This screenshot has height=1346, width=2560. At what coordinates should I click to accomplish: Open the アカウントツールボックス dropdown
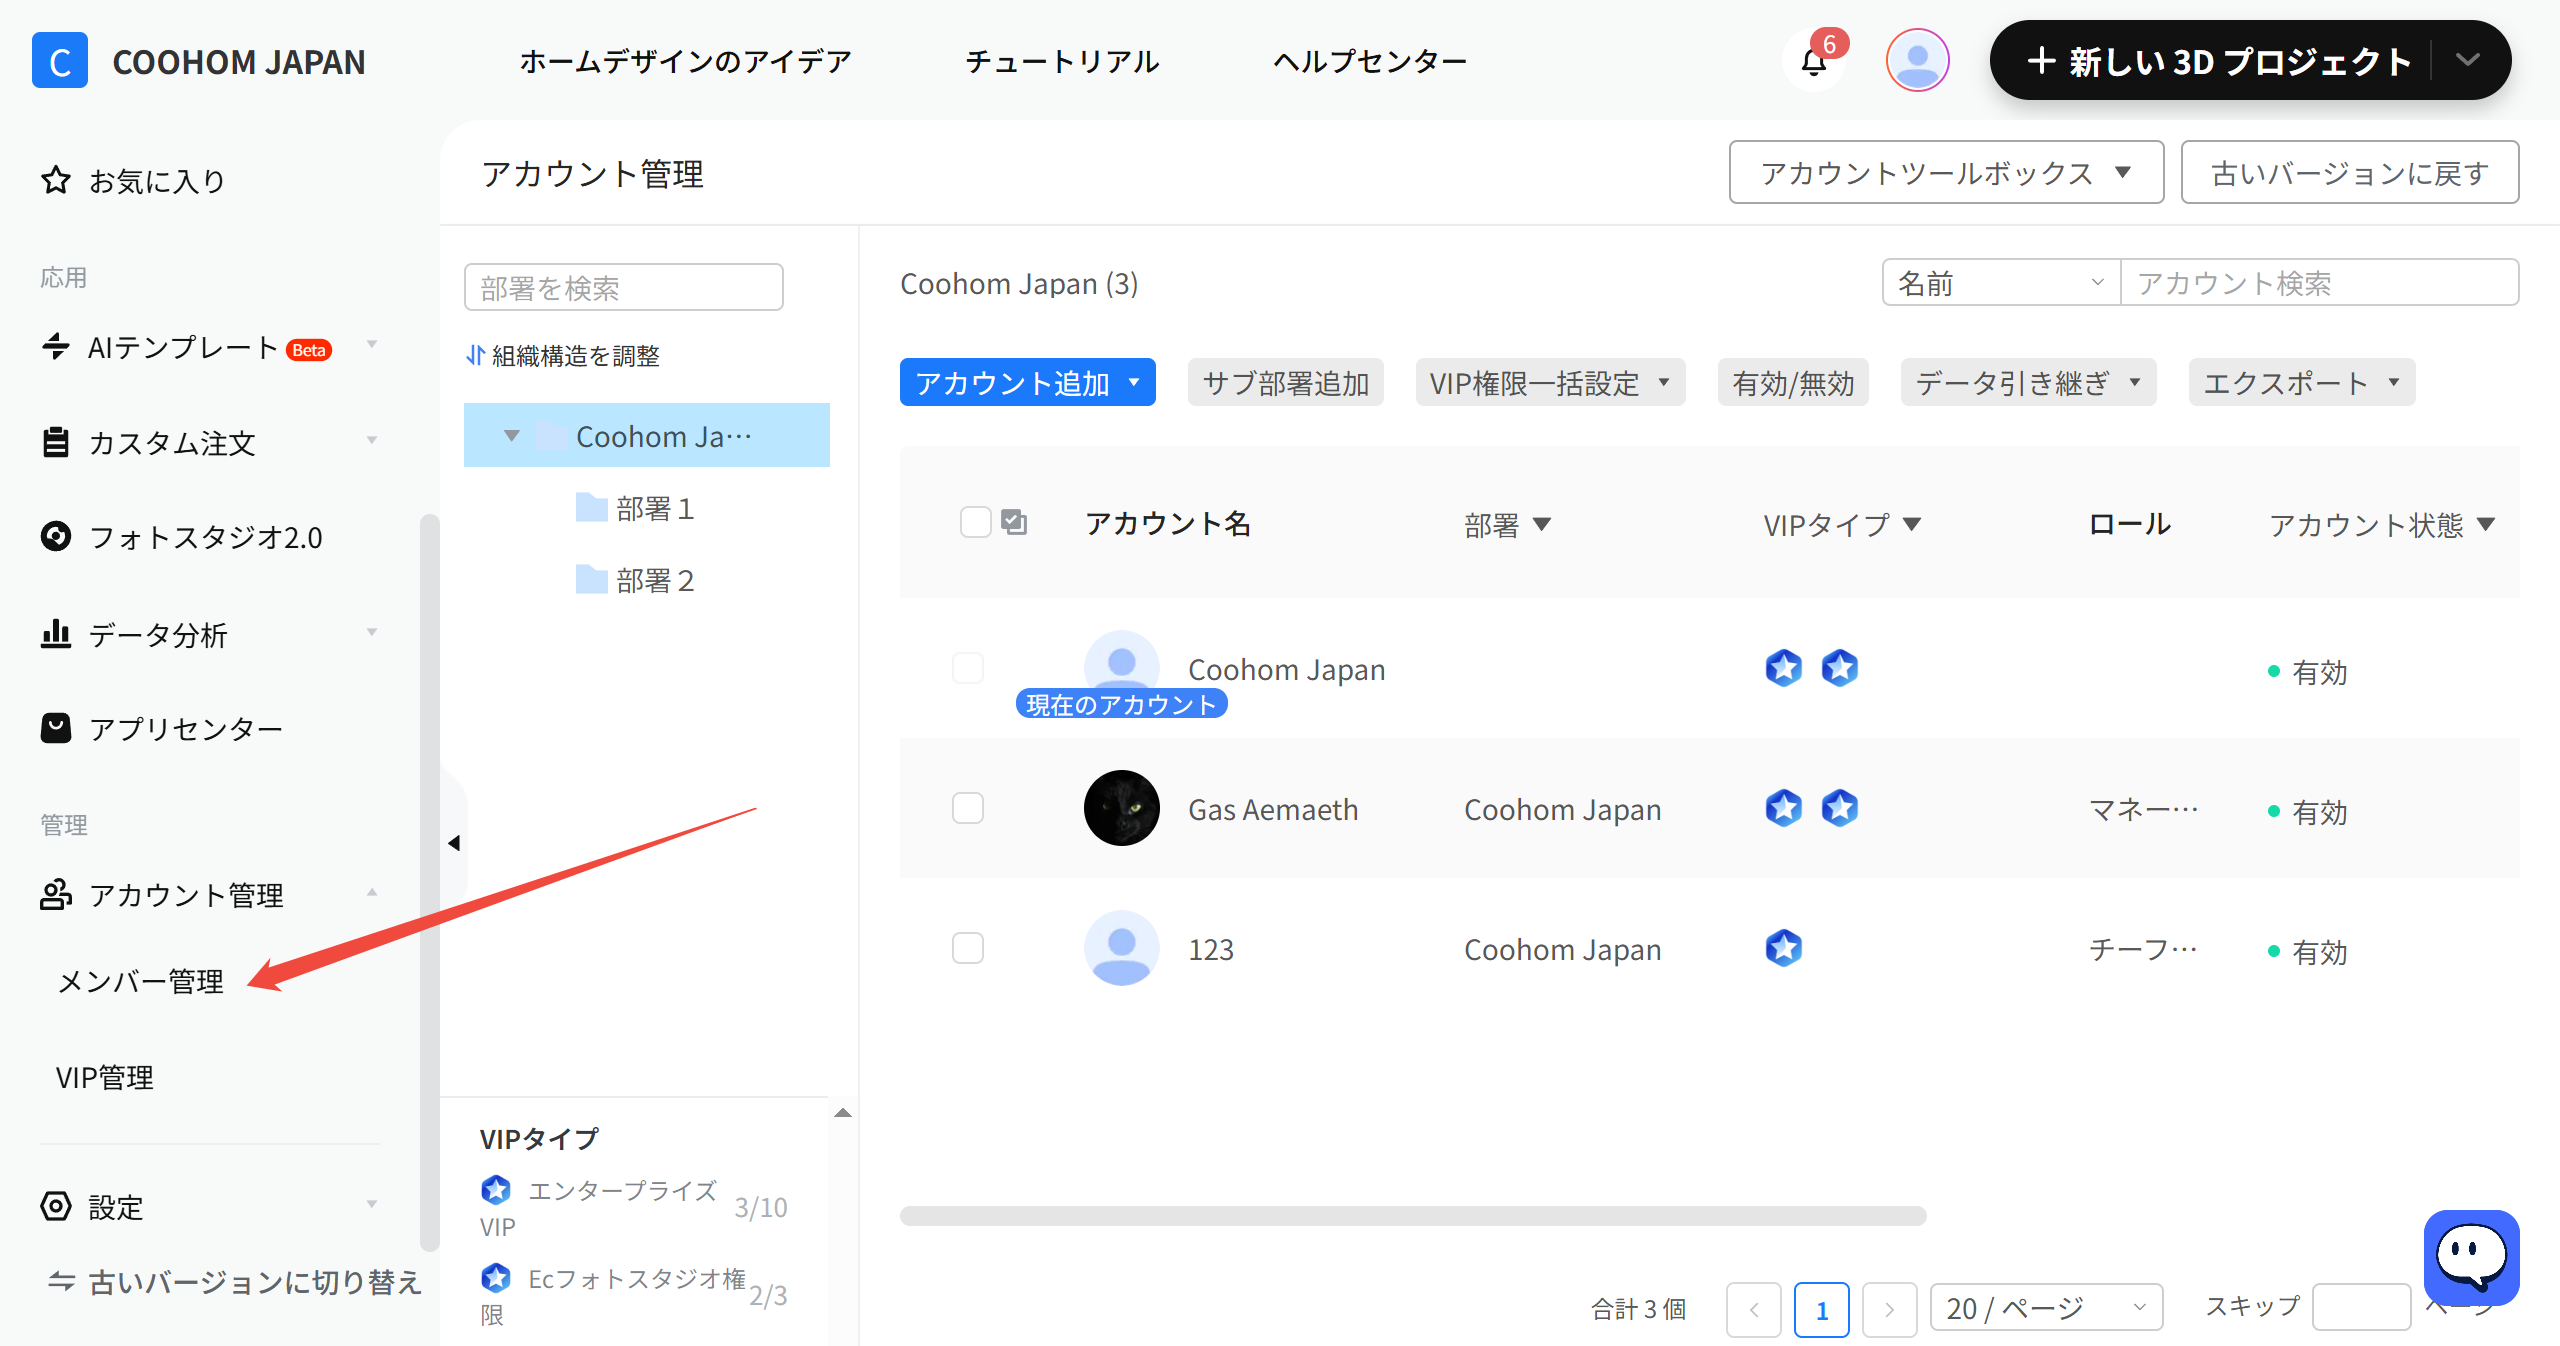click(1946, 173)
